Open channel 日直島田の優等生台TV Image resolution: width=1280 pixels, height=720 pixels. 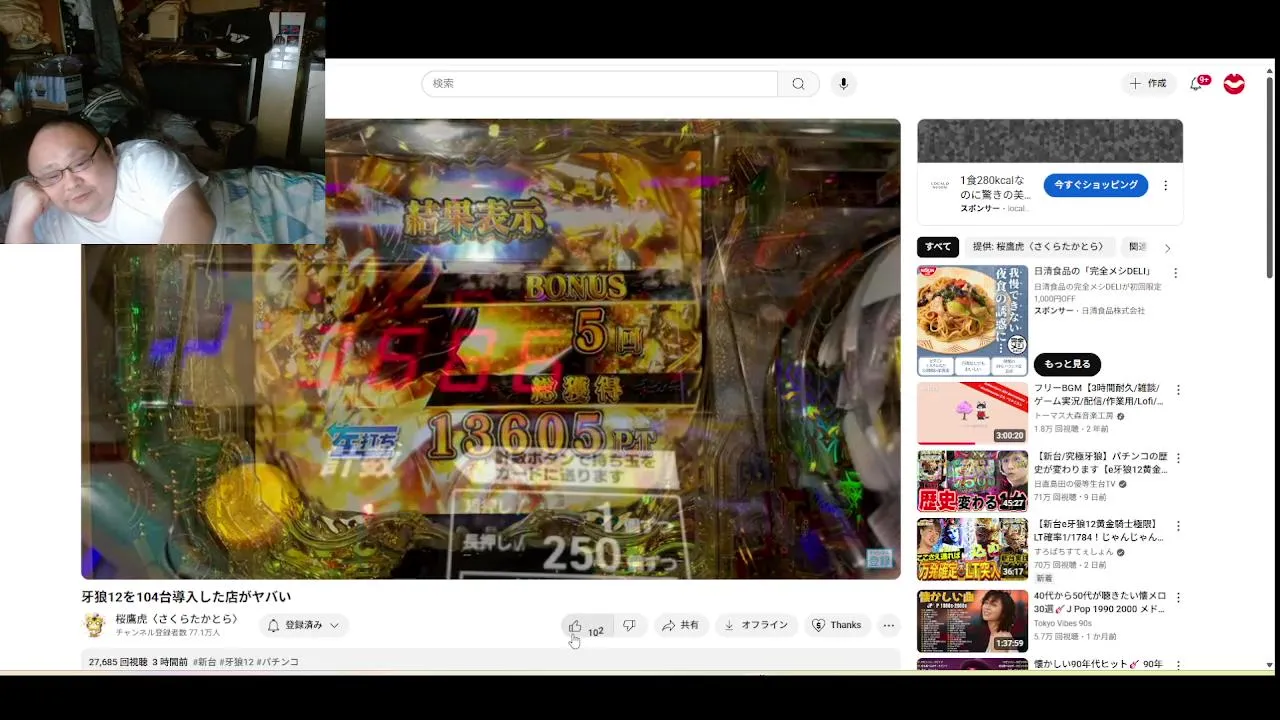(1075, 484)
